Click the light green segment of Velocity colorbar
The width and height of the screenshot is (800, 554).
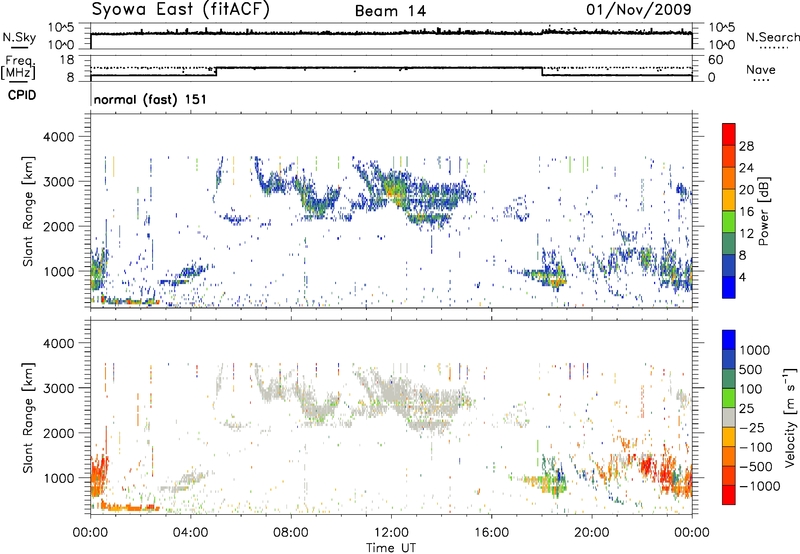click(729, 398)
